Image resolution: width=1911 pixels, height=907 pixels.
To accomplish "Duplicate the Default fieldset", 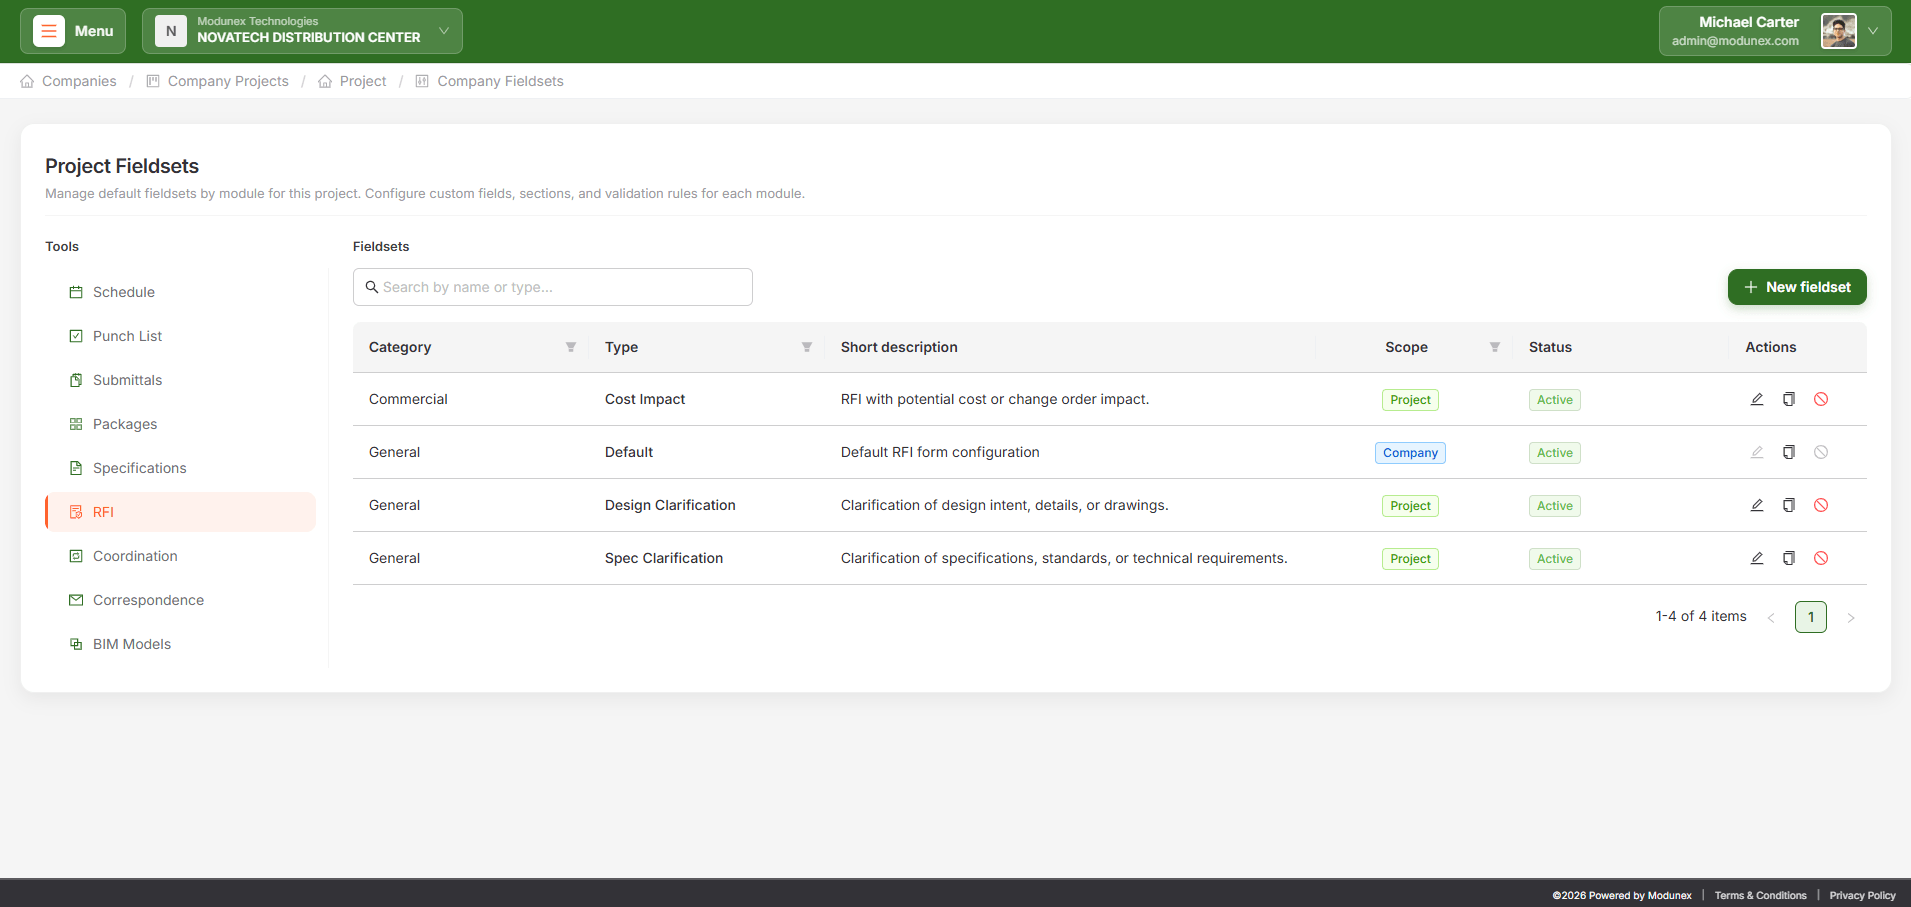I will point(1788,452).
